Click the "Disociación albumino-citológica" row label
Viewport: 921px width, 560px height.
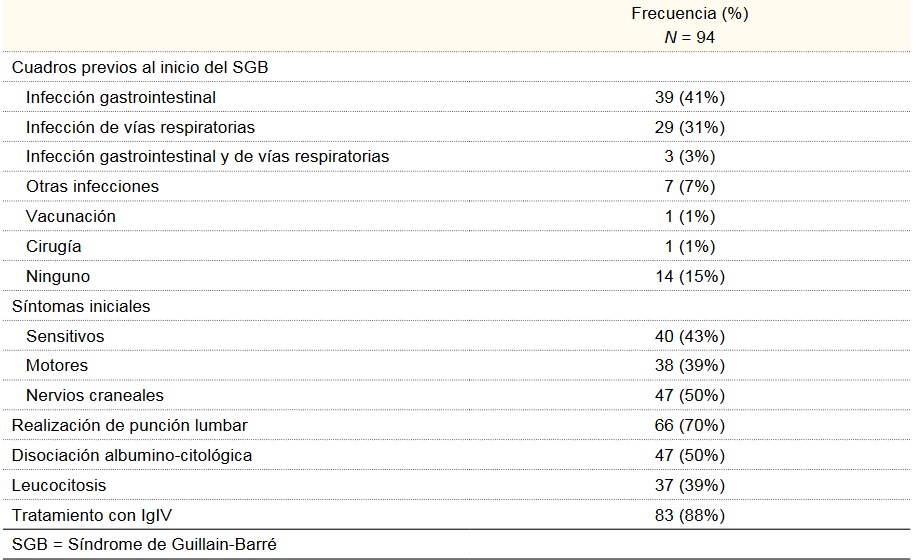132,455
